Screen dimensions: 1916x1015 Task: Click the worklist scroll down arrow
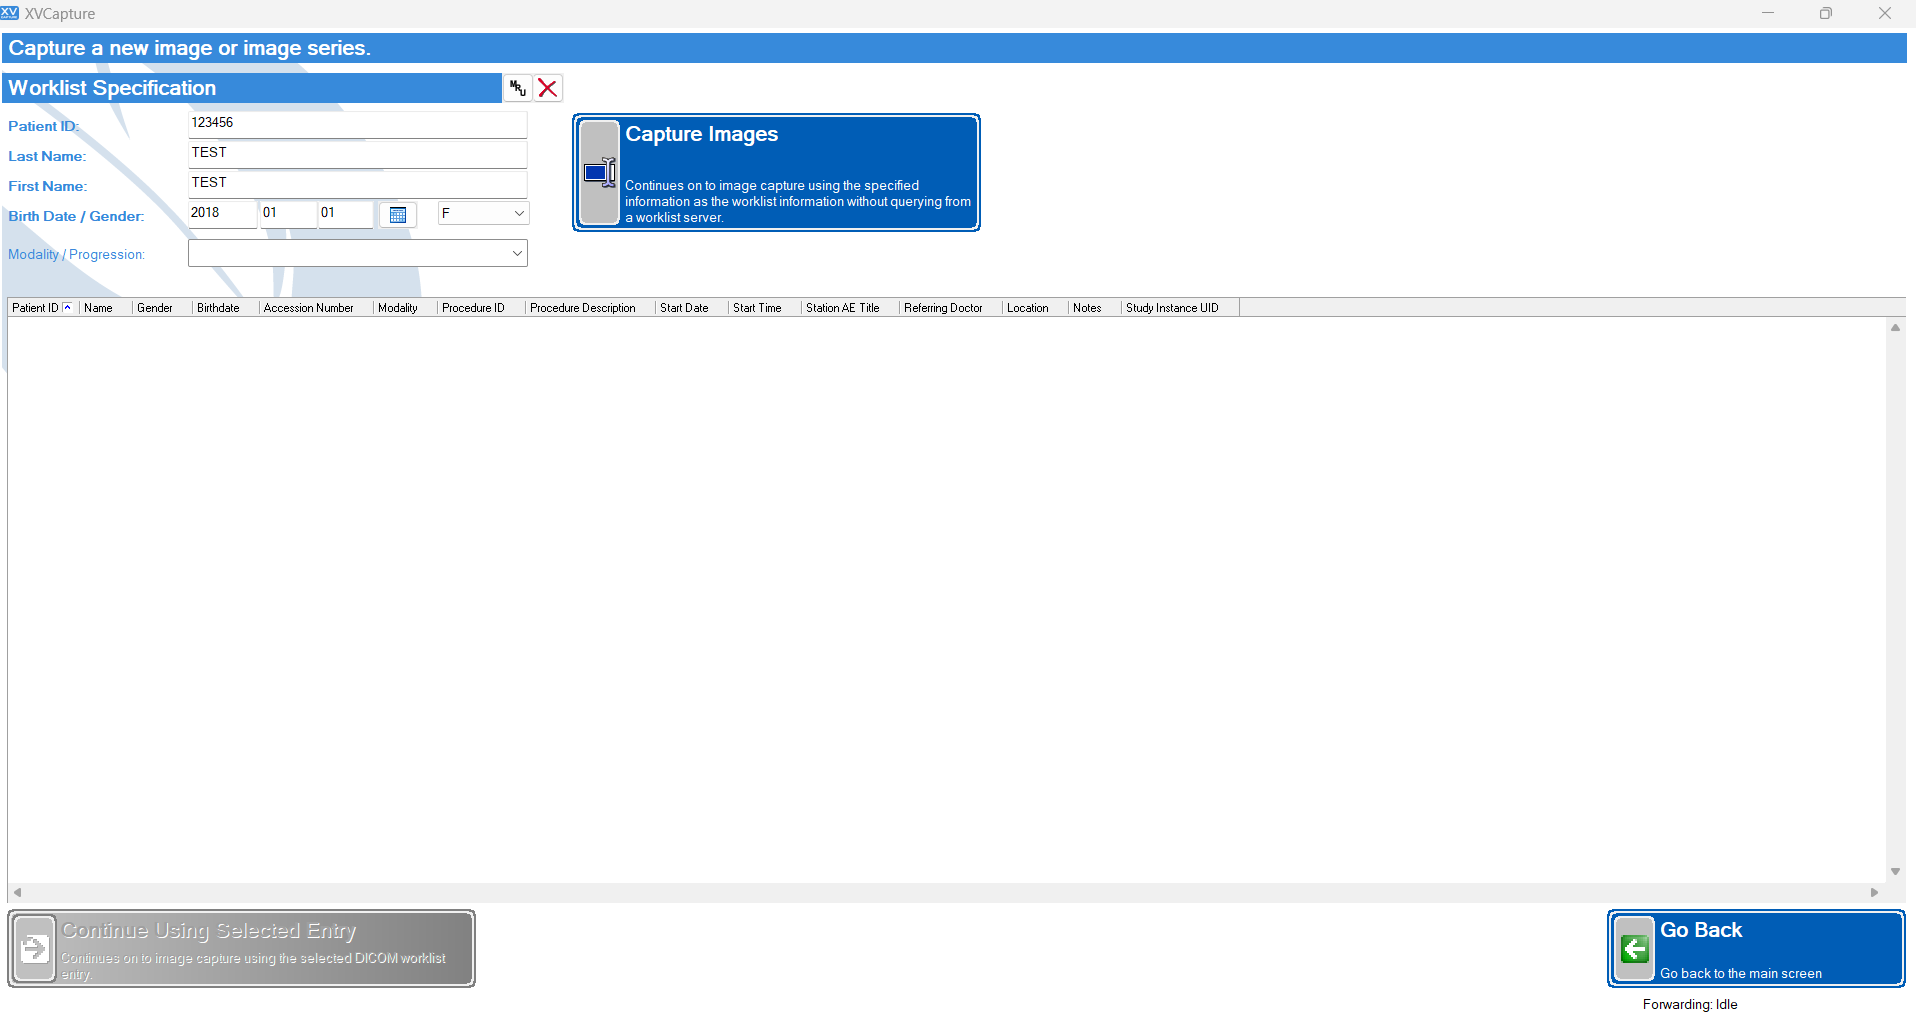[x=1895, y=872]
